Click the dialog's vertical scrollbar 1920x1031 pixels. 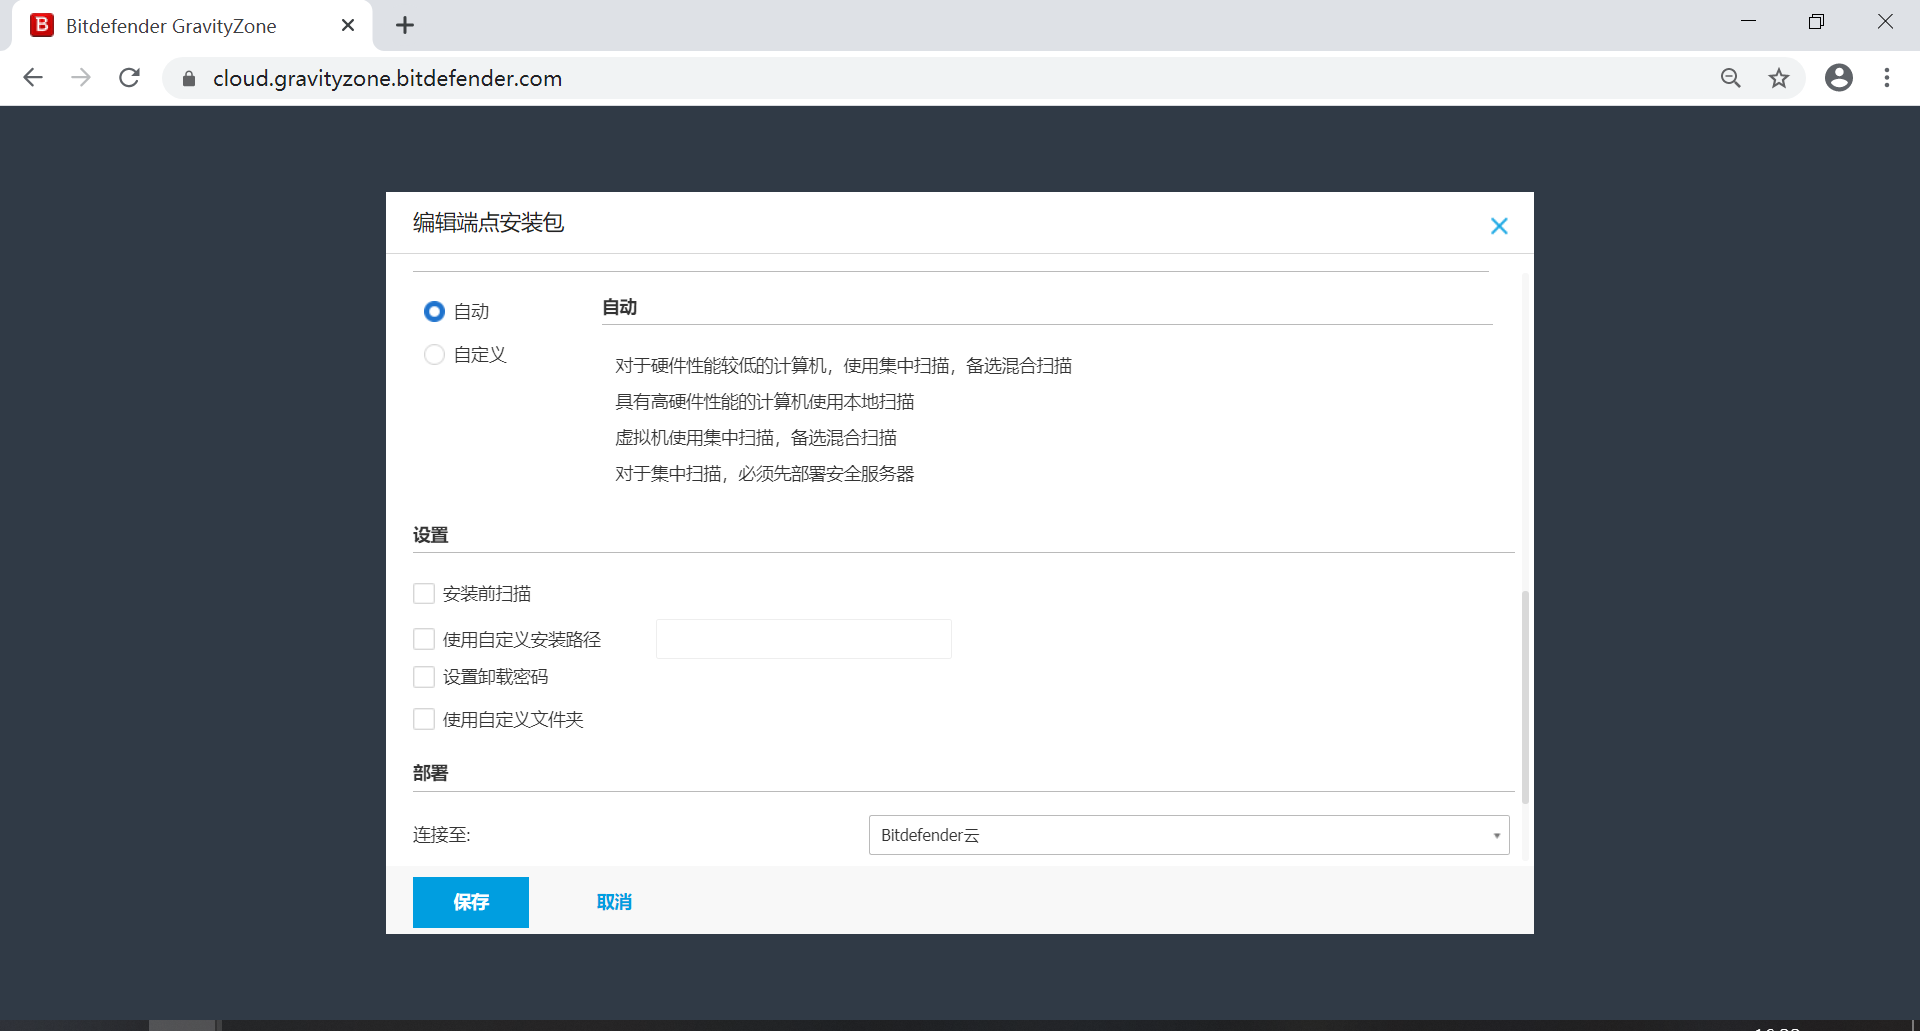tap(1525, 697)
